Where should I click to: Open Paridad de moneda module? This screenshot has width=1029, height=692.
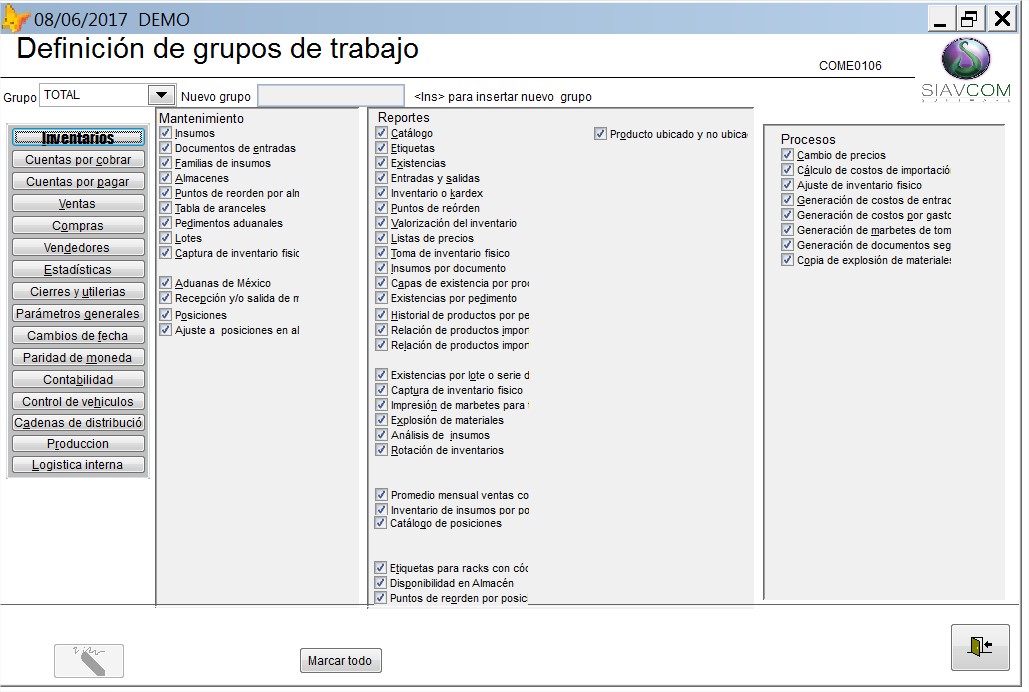[x=78, y=358]
